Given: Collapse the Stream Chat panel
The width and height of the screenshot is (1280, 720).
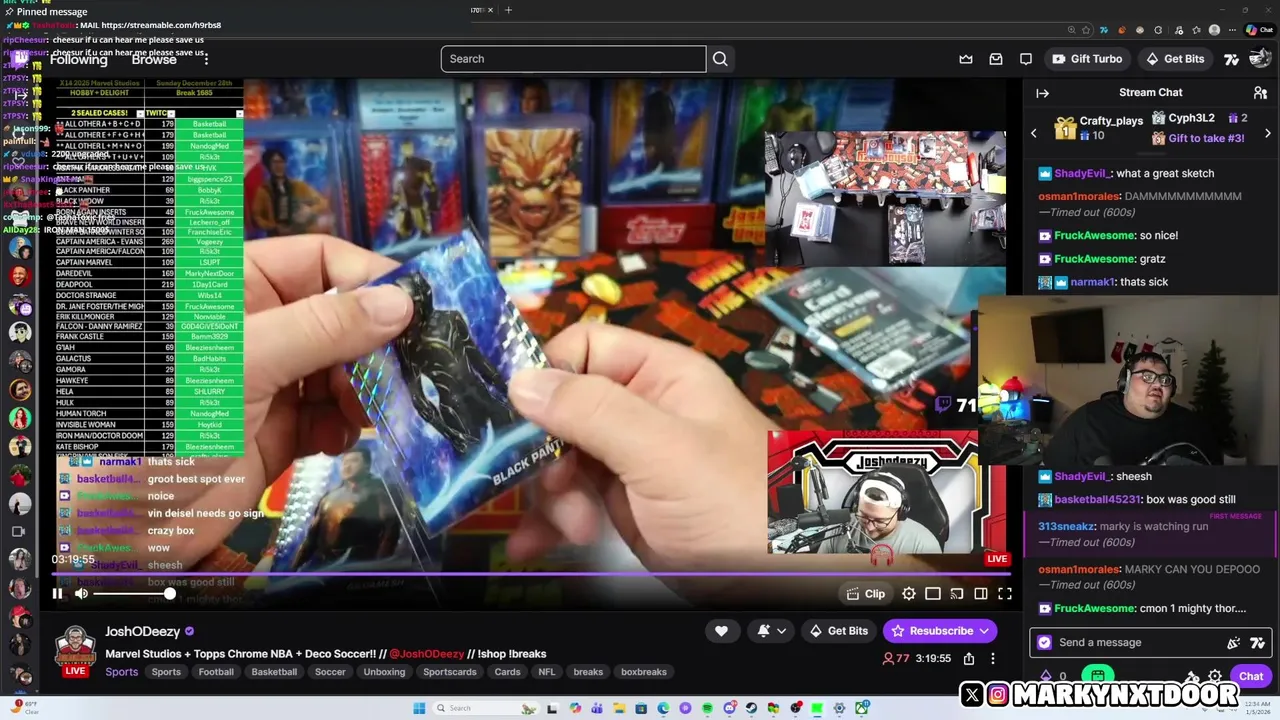Looking at the screenshot, I should [1042, 93].
